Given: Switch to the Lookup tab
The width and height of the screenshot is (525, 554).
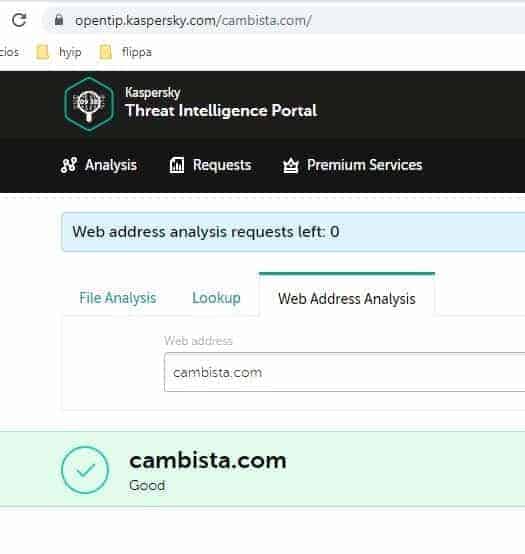Looking at the screenshot, I should pos(216,298).
